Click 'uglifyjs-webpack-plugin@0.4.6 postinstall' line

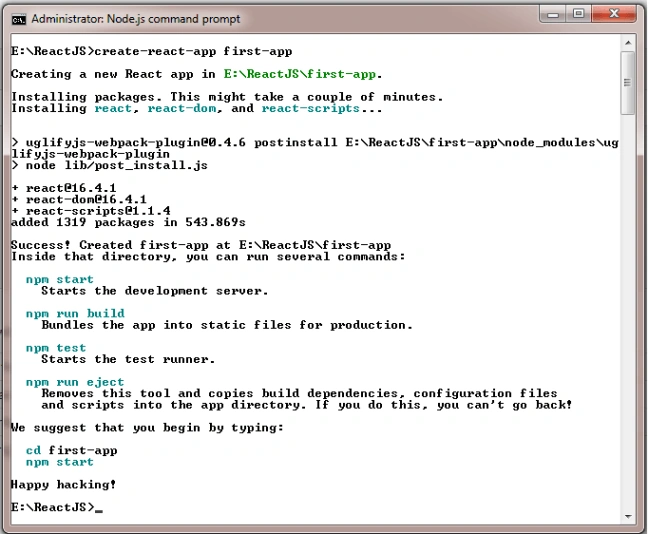[315, 143]
